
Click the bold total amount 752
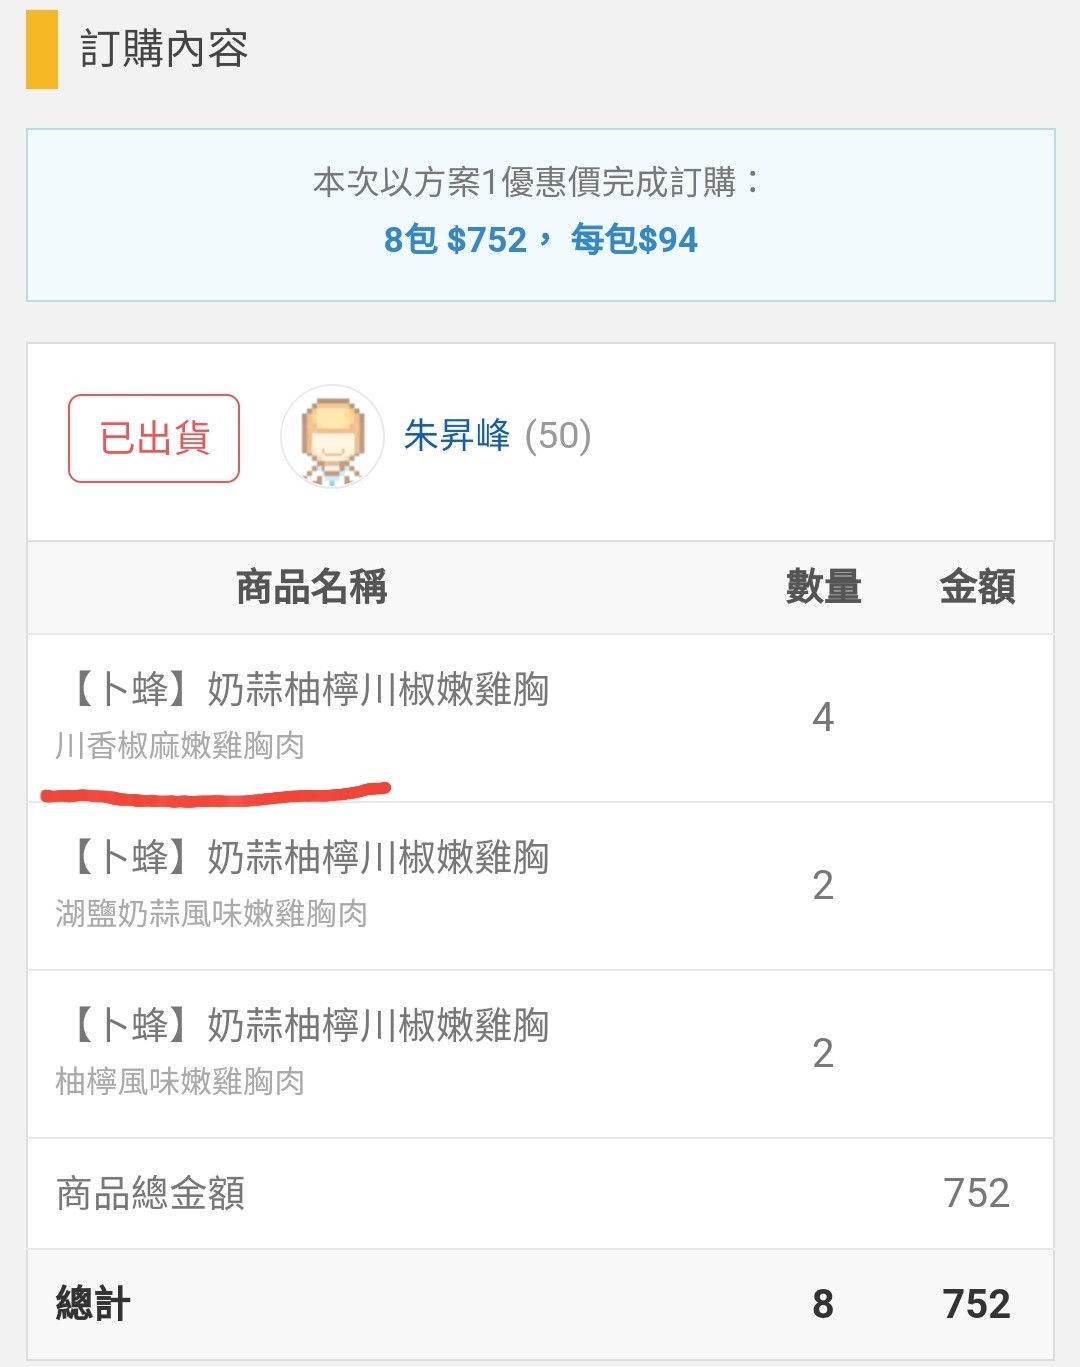click(x=976, y=1304)
